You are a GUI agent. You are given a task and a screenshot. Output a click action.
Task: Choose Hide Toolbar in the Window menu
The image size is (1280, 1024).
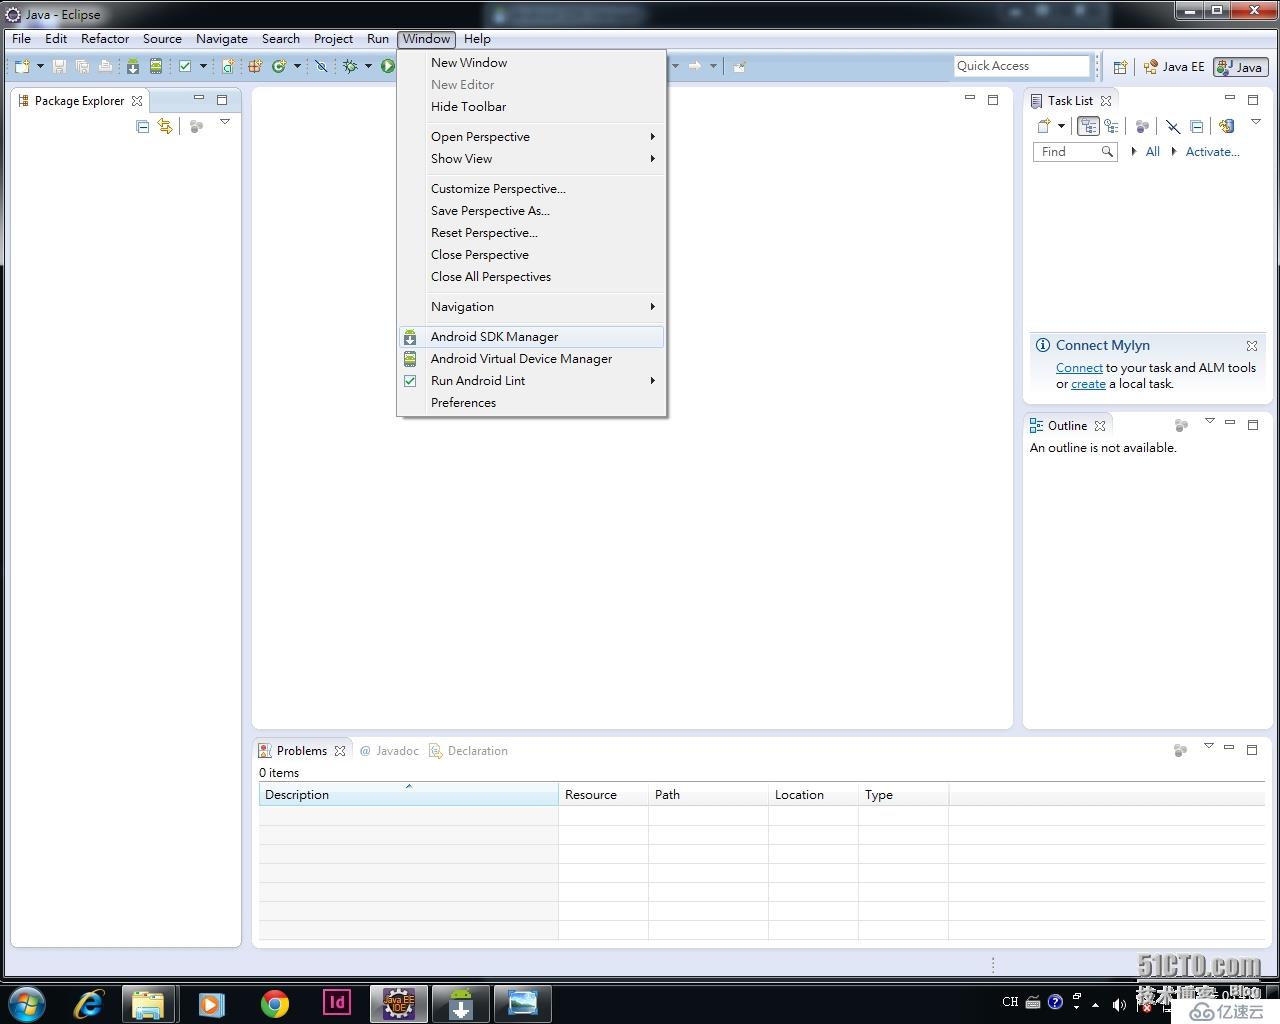pos(532,106)
